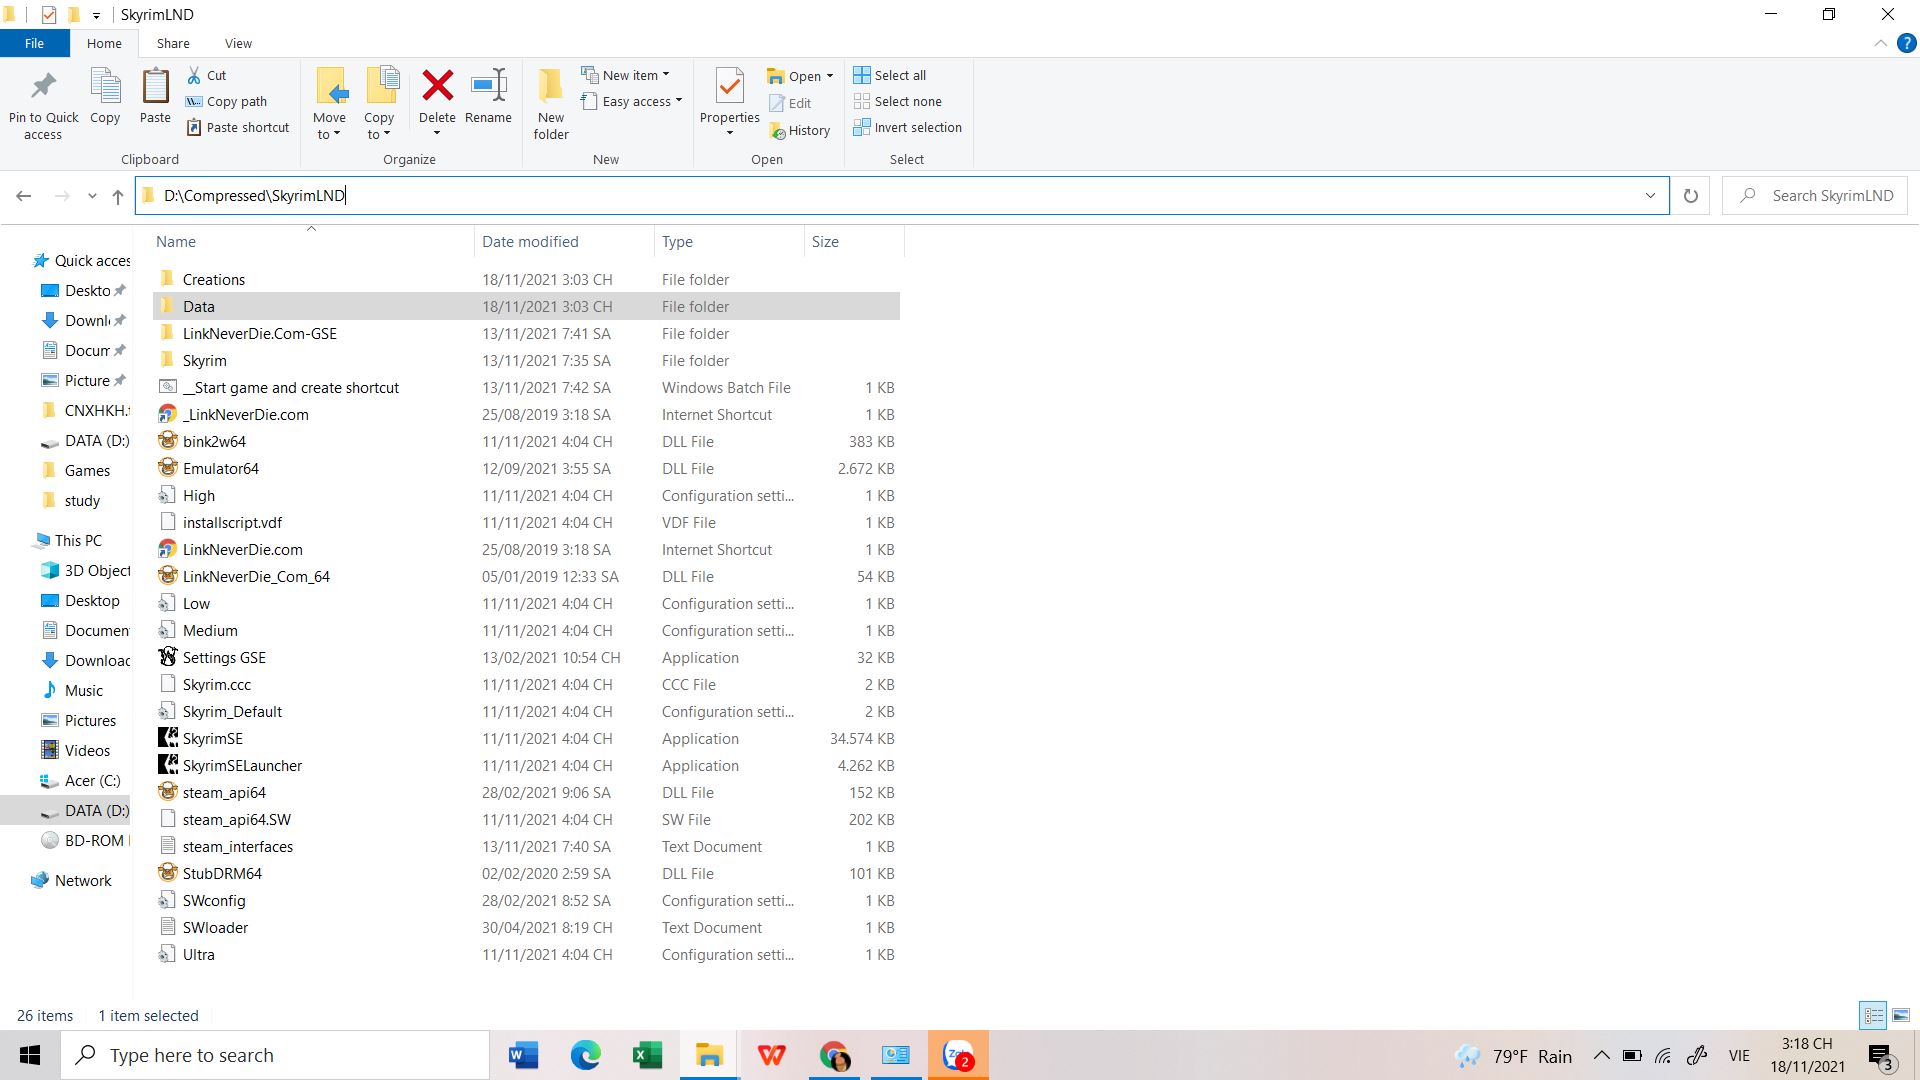Open address bar history dropdown
This screenshot has width=1920, height=1080.
1650,196
